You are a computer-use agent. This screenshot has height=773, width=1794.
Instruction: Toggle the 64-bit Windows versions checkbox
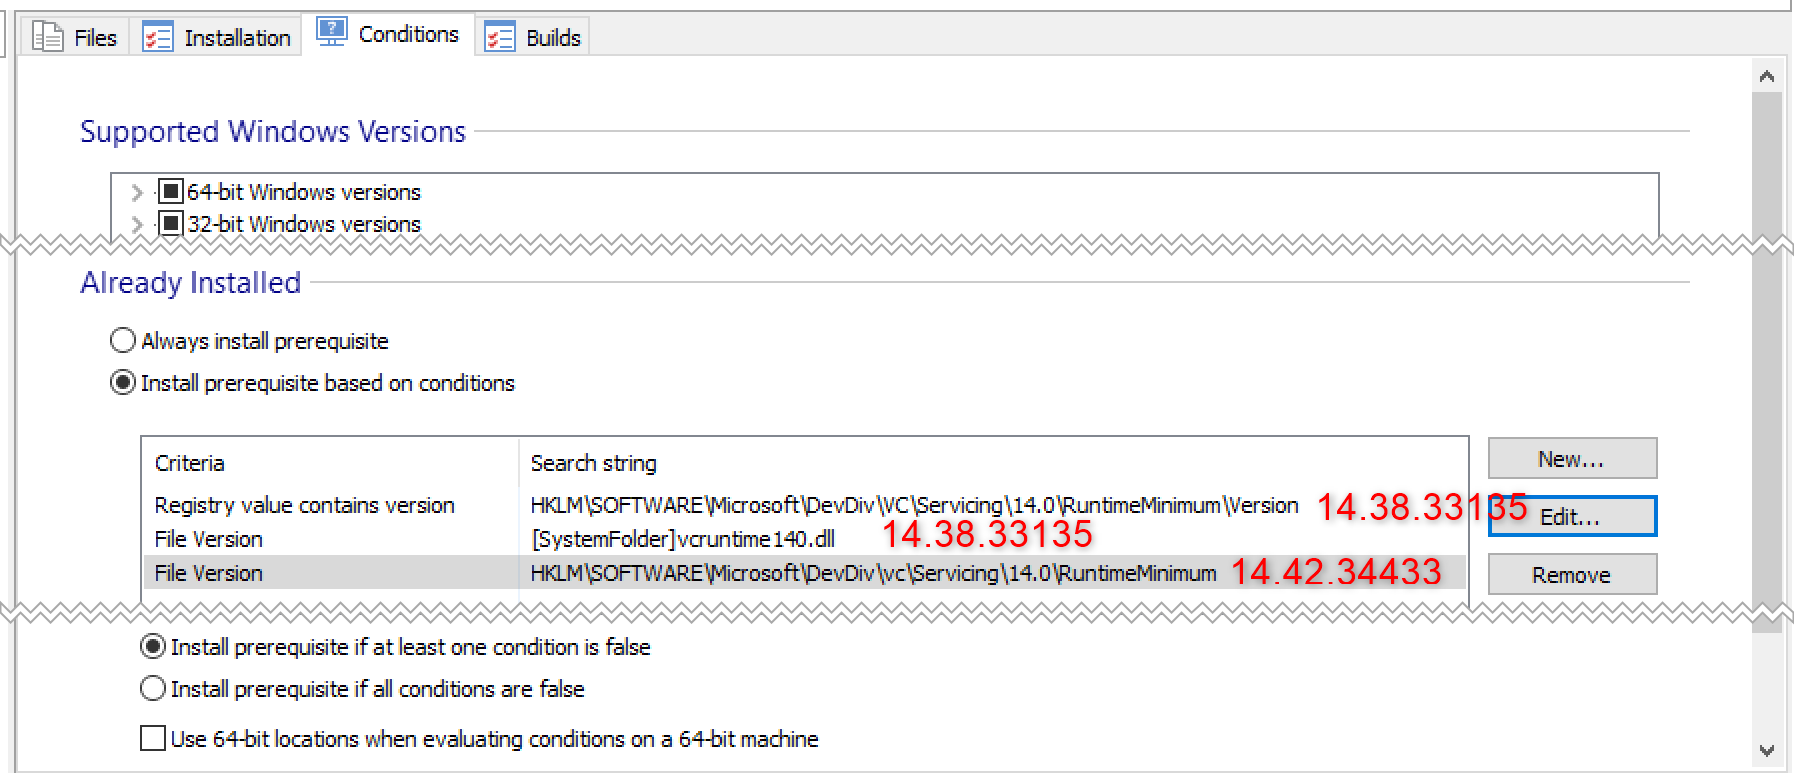[x=171, y=191]
